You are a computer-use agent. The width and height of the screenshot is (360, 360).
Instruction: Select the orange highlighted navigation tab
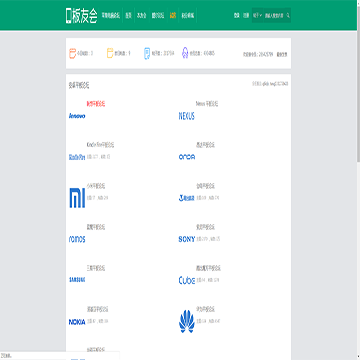(173, 15)
